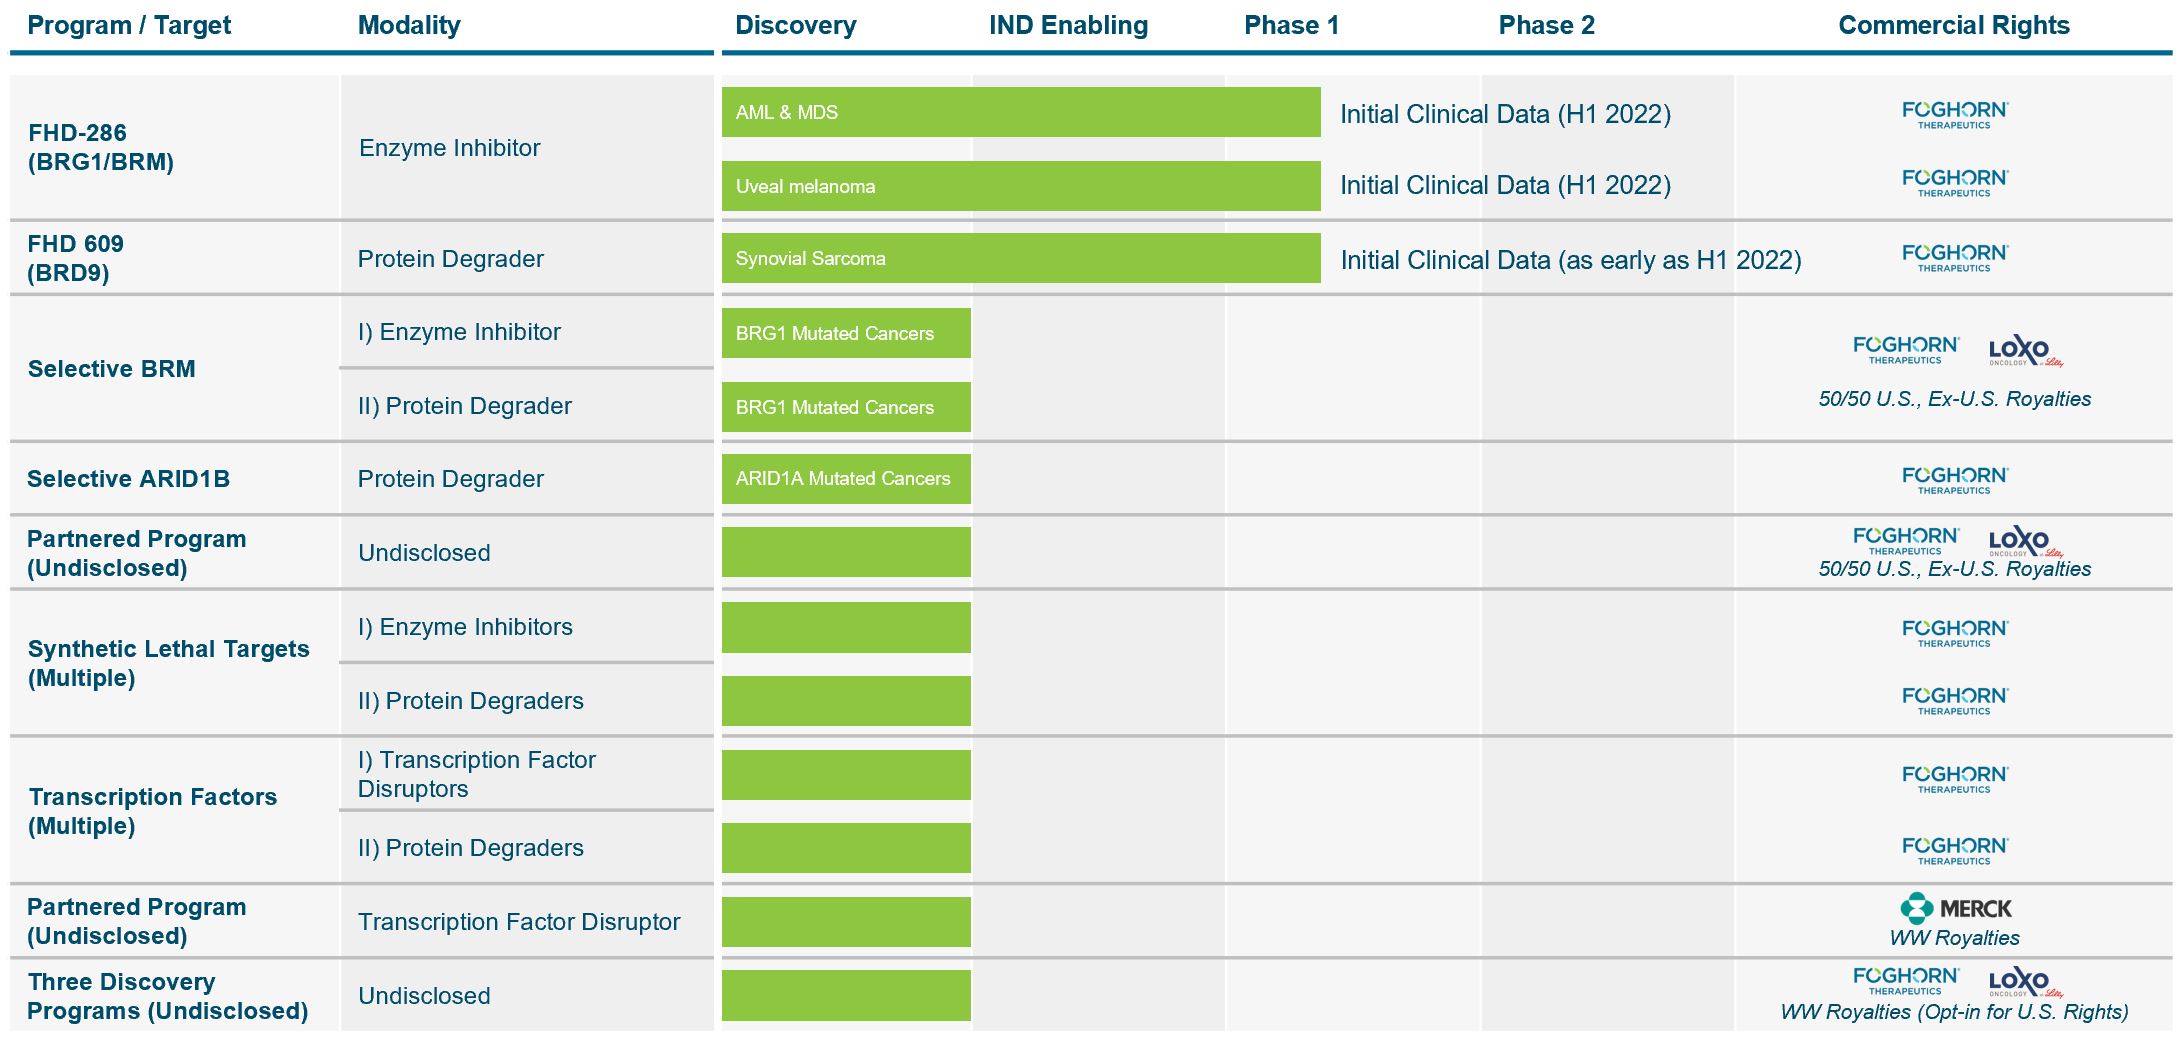2181x1040 pixels.
Task: Click the I) Enzyme Inhibitor modality under Selective BRM
Action: 459,332
